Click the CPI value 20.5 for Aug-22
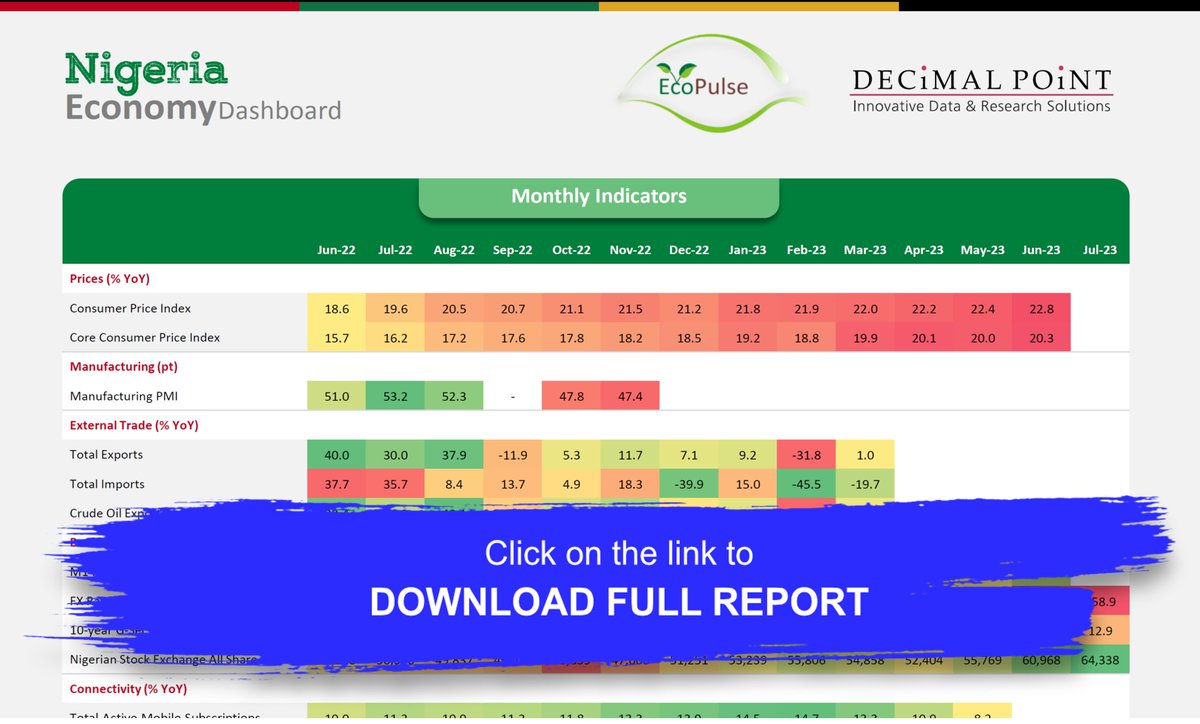The width and height of the screenshot is (1200, 724). [454, 308]
